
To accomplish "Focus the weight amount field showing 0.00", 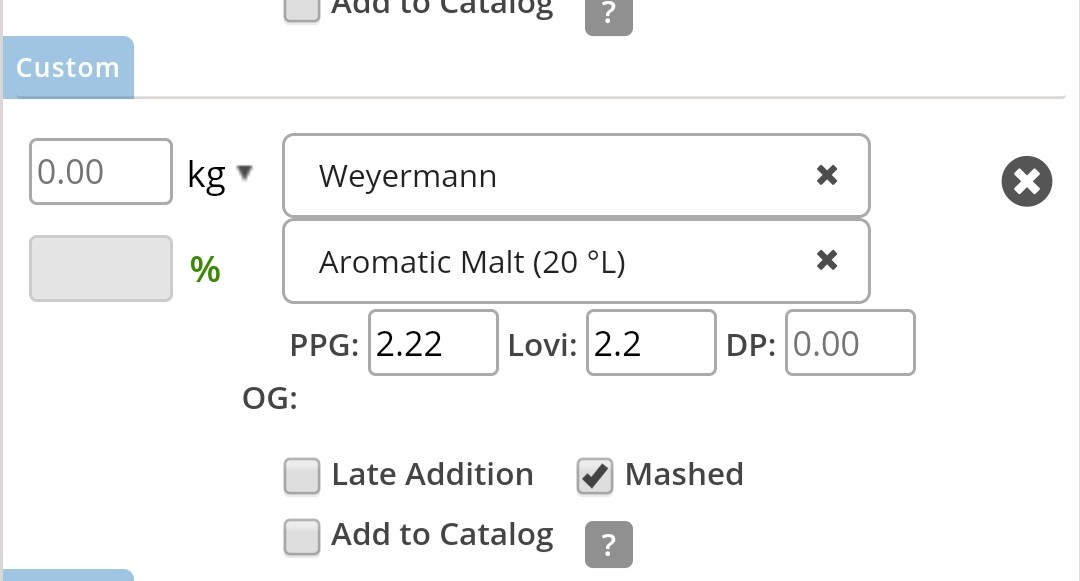I will [101, 171].
